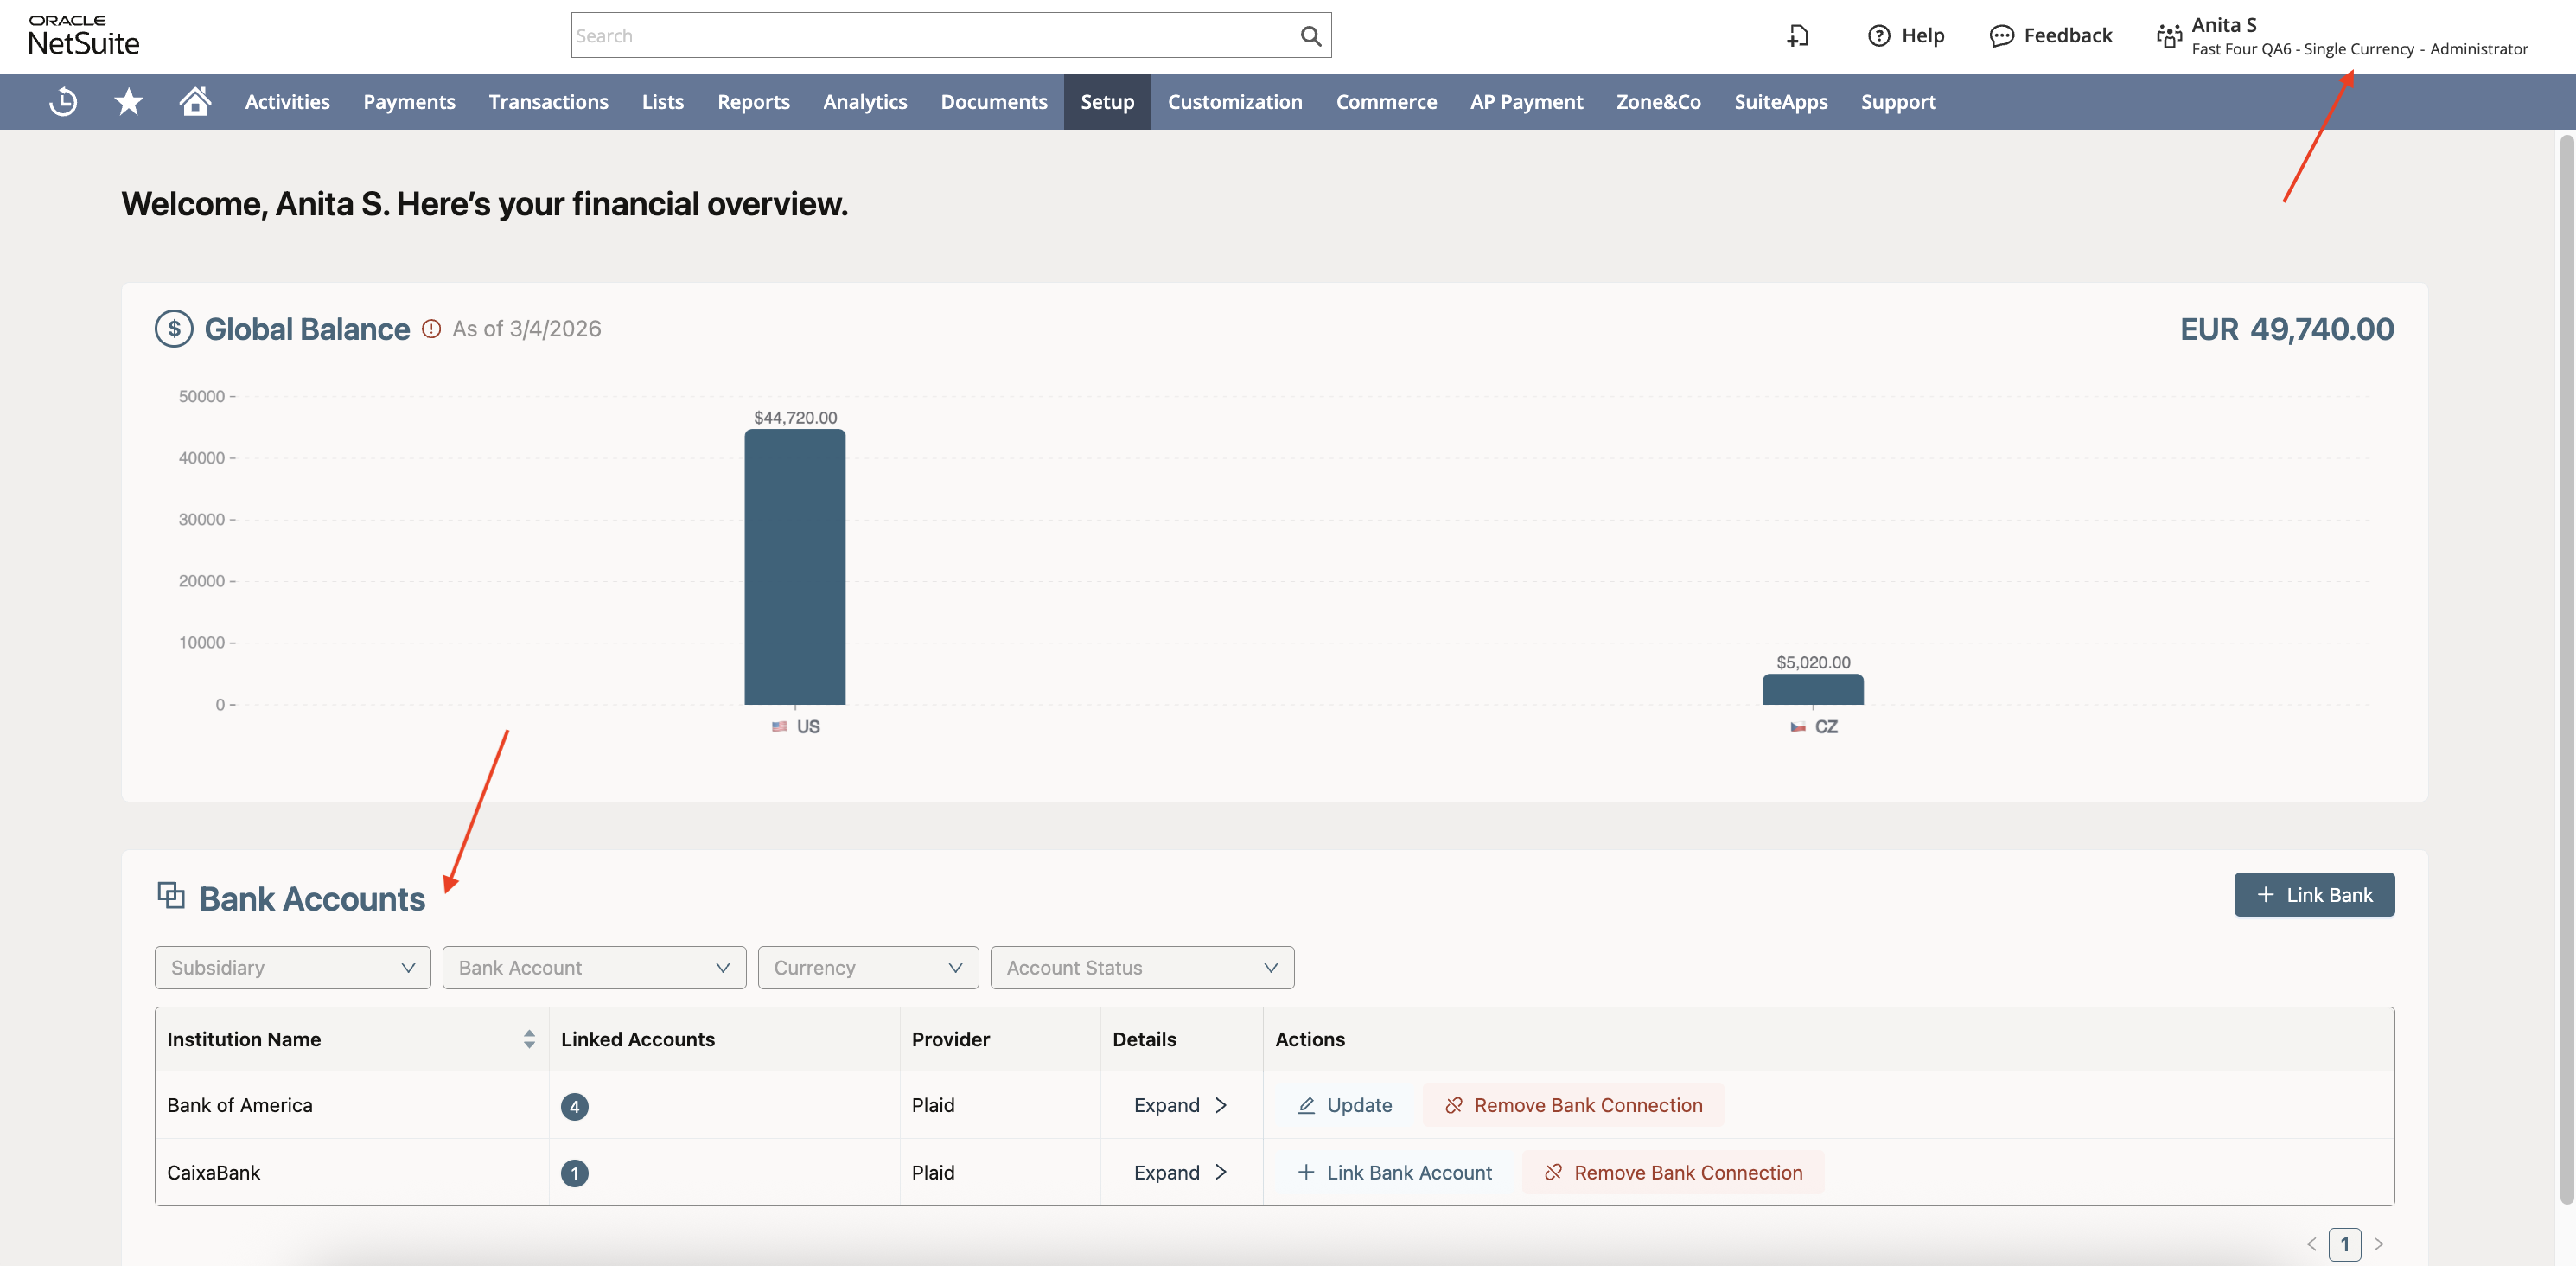
Task: Open the Documents menu
Action: [x=994, y=101]
